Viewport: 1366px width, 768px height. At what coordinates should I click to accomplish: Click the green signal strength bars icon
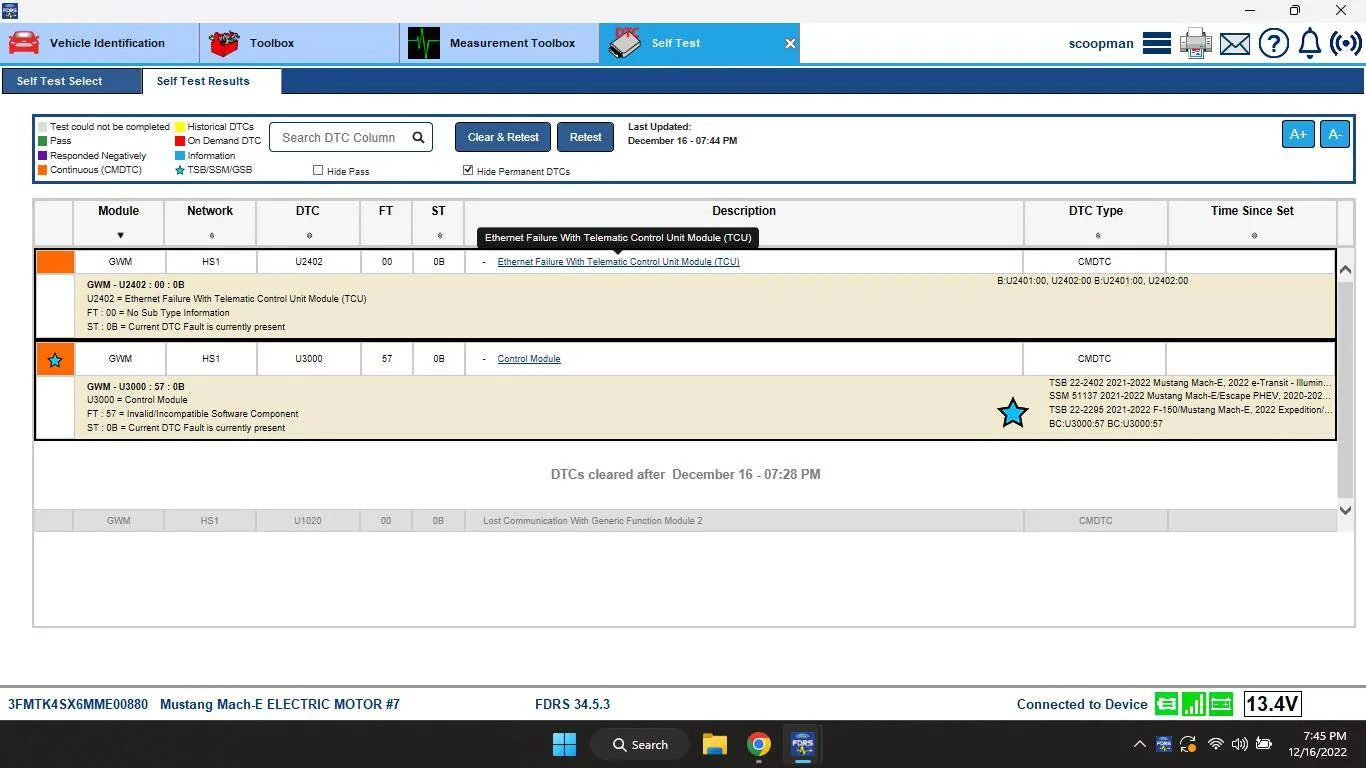point(1193,704)
